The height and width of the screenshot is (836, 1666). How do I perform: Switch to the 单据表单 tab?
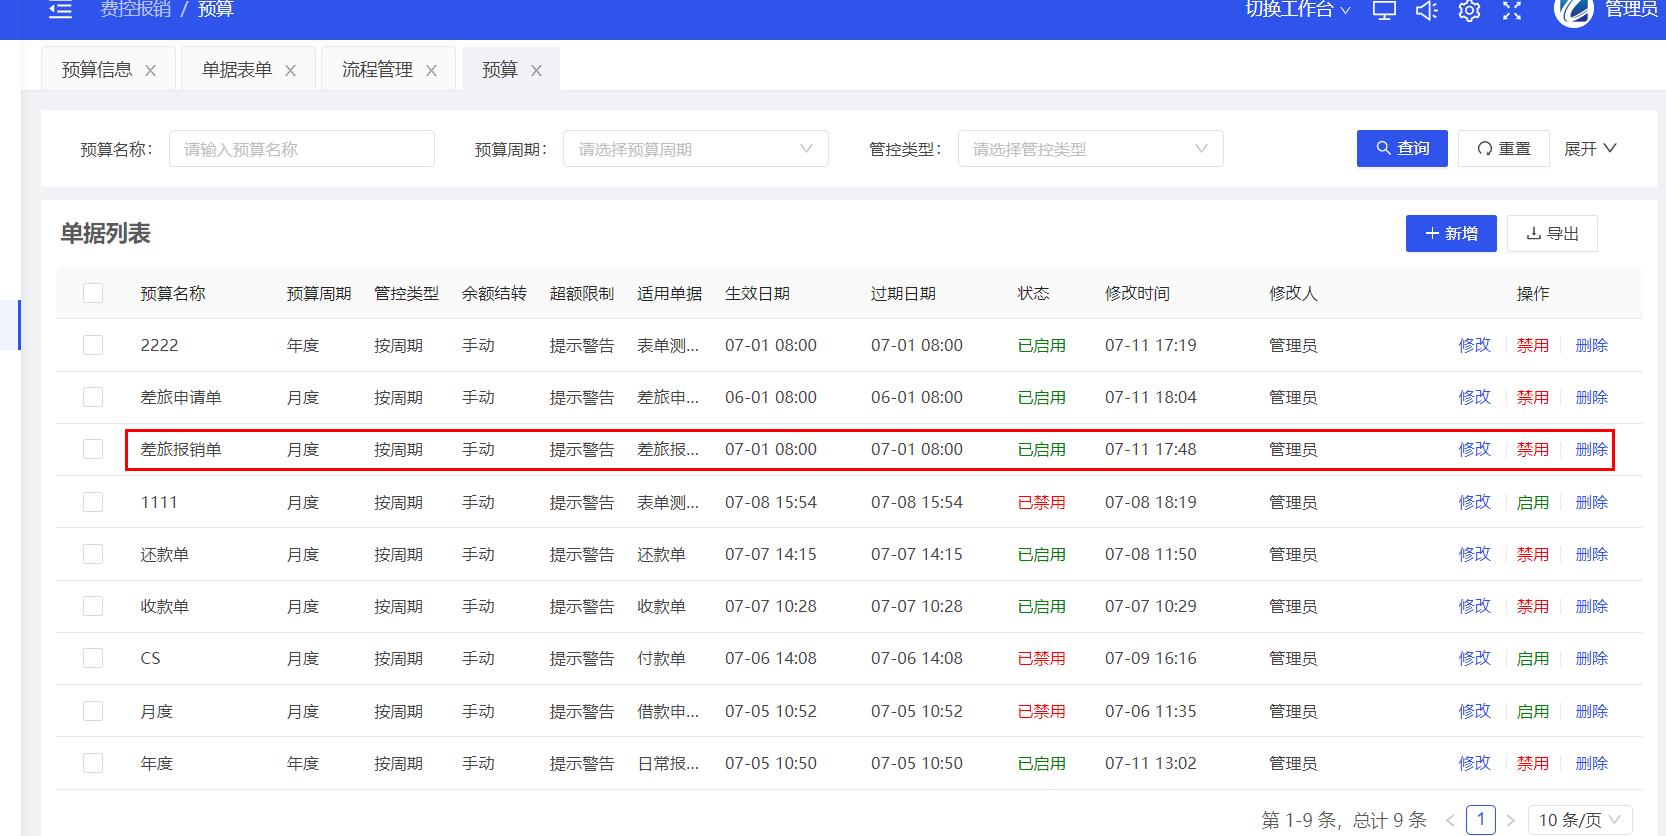coord(237,70)
